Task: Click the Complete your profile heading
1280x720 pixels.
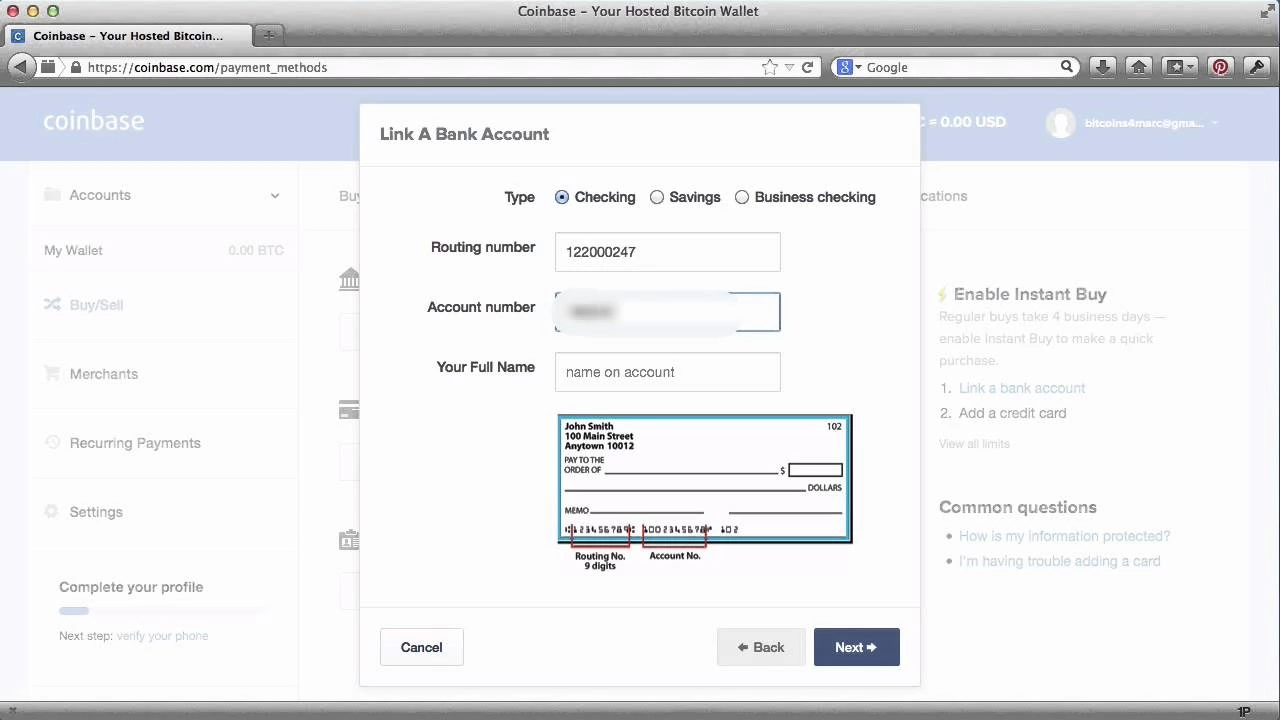Action: coord(131,587)
